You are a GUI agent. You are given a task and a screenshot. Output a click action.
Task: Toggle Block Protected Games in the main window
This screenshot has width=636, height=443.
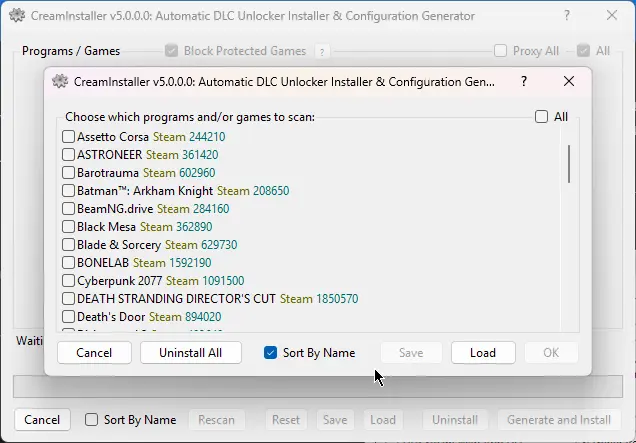click(x=171, y=51)
